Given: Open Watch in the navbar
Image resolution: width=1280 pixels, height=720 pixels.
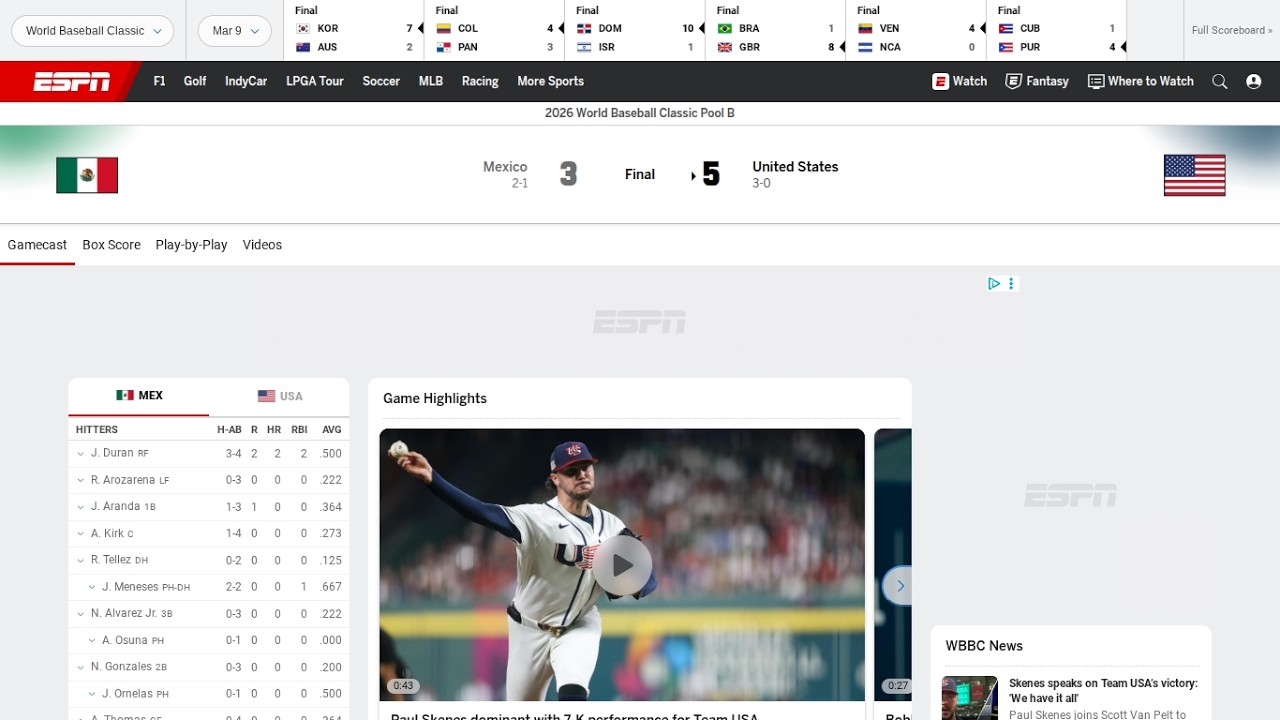Looking at the screenshot, I should point(960,82).
